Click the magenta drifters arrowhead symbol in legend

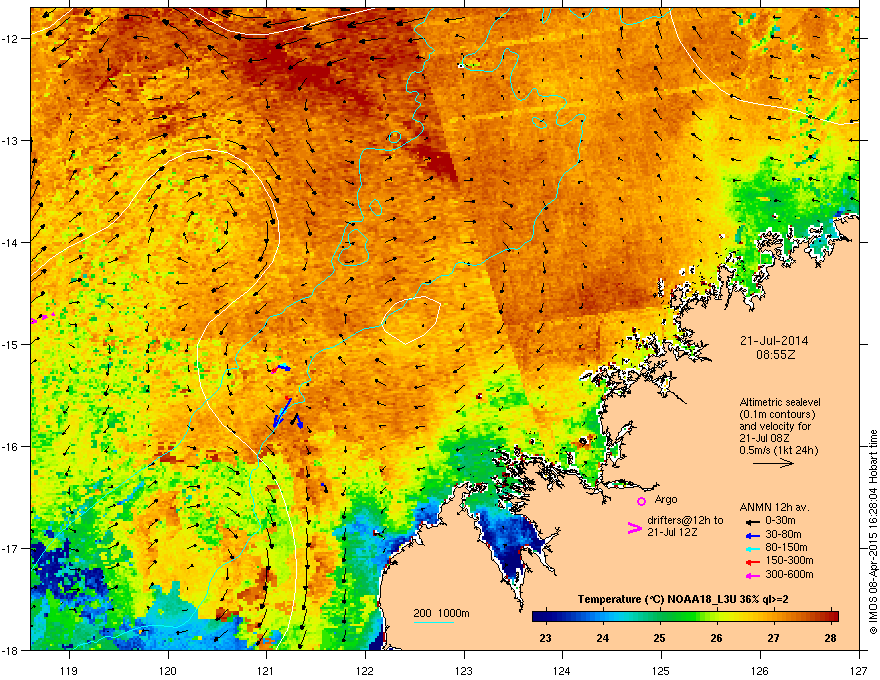coord(634,527)
